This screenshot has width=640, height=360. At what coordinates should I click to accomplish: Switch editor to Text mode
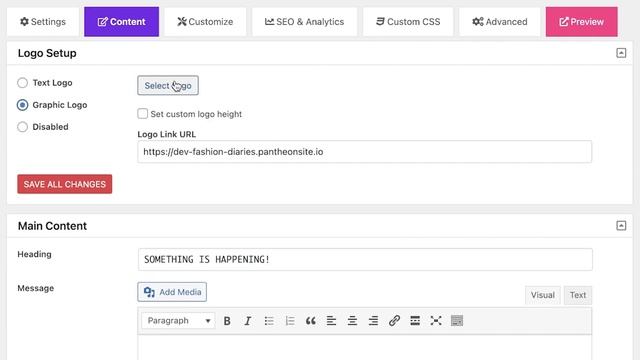coord(578,295)
